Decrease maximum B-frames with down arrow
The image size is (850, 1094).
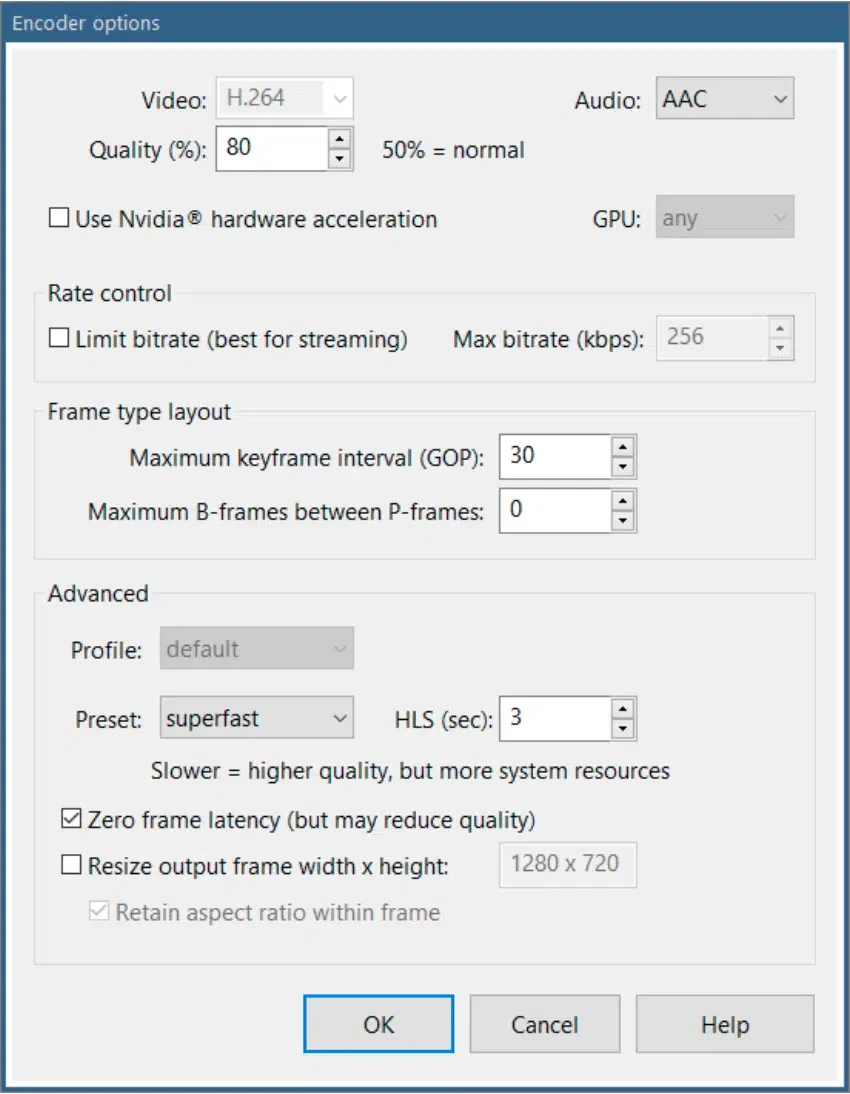[623, 521]
